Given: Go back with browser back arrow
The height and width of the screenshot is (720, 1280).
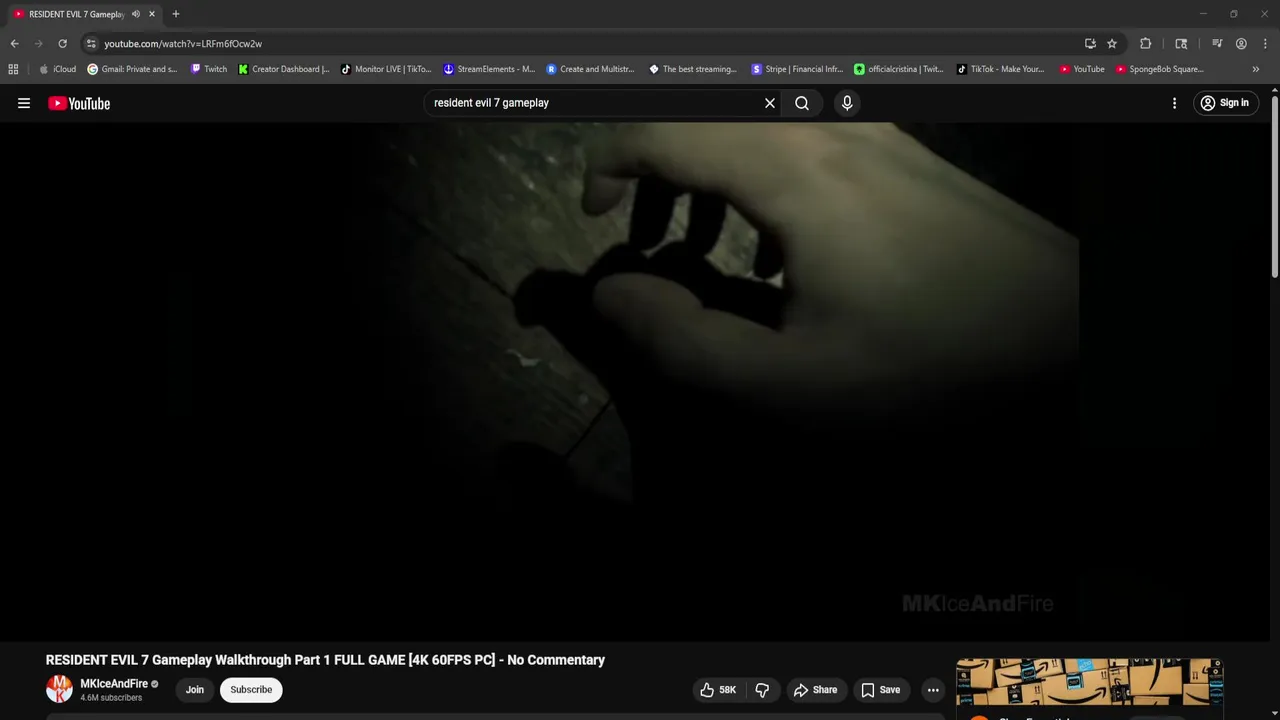Looking at the screenshot, I should click(x=14, y=44).
